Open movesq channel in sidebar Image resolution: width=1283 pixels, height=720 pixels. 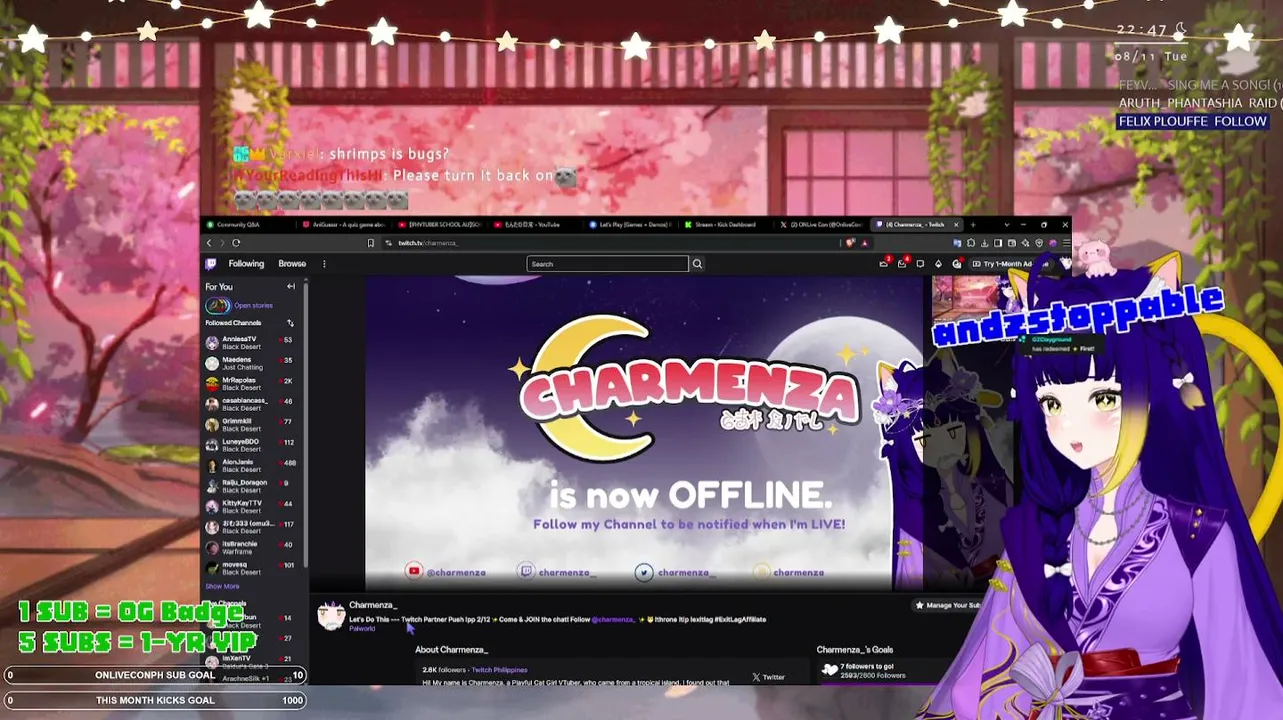(252, 568)
